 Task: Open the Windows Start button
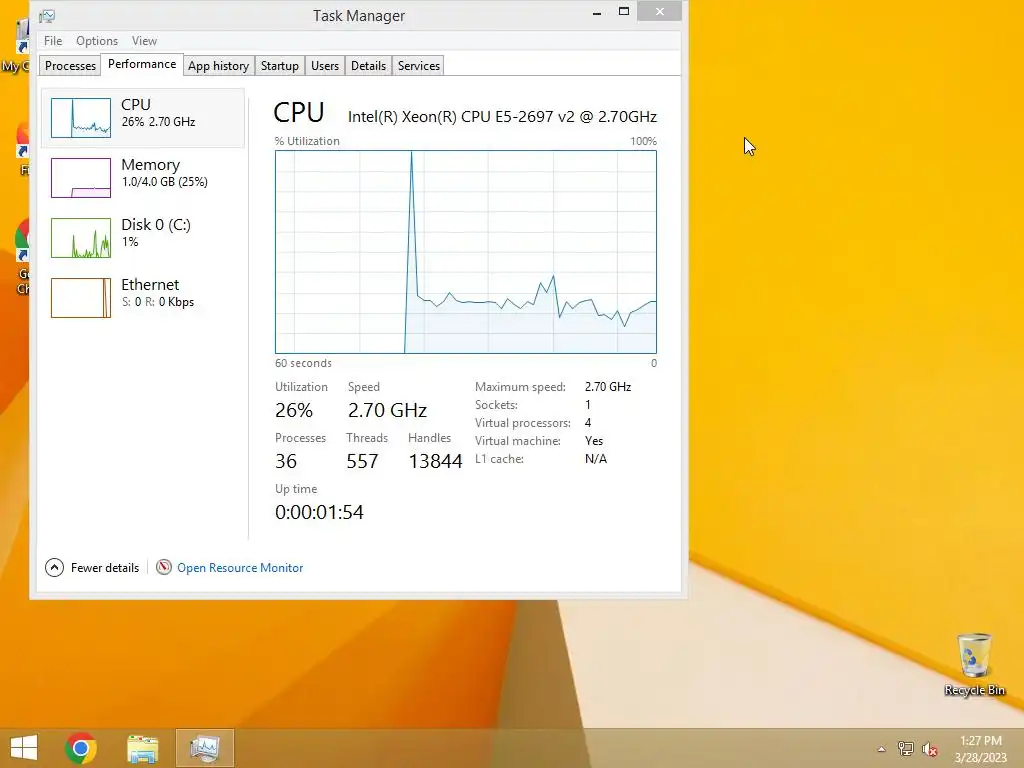click(24, 748)
